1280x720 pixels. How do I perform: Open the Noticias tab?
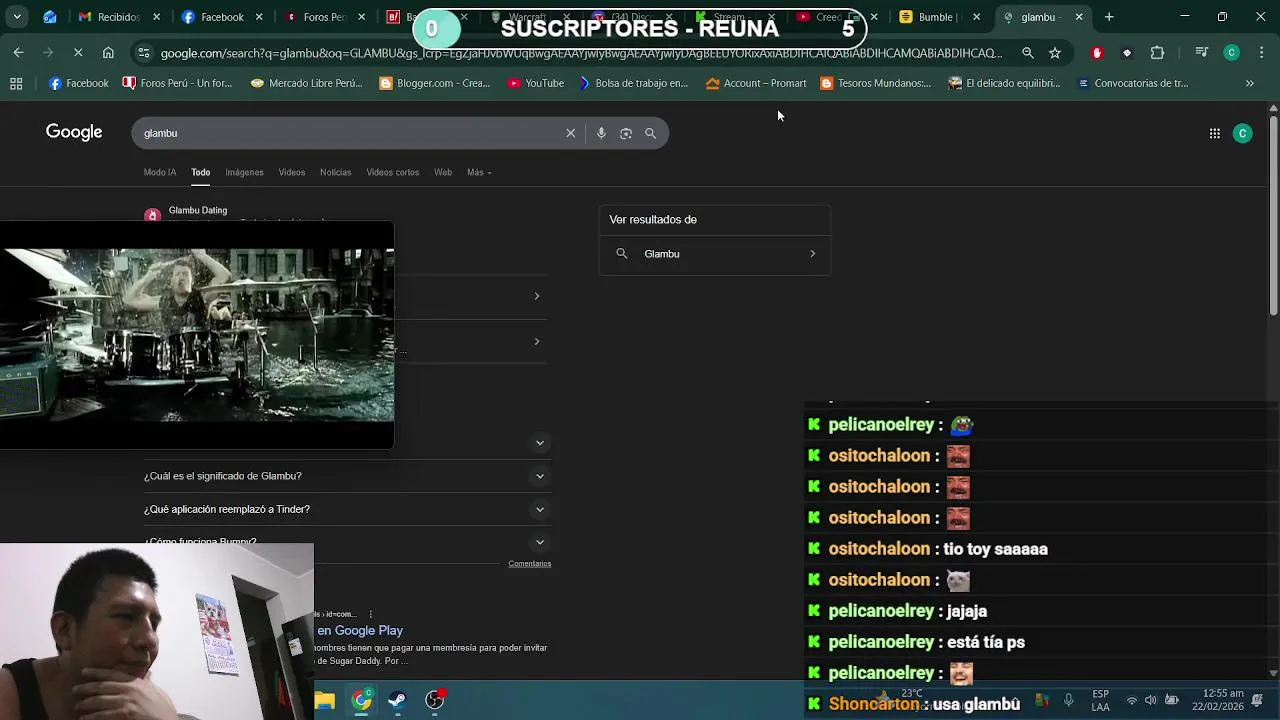pos(336,172)
